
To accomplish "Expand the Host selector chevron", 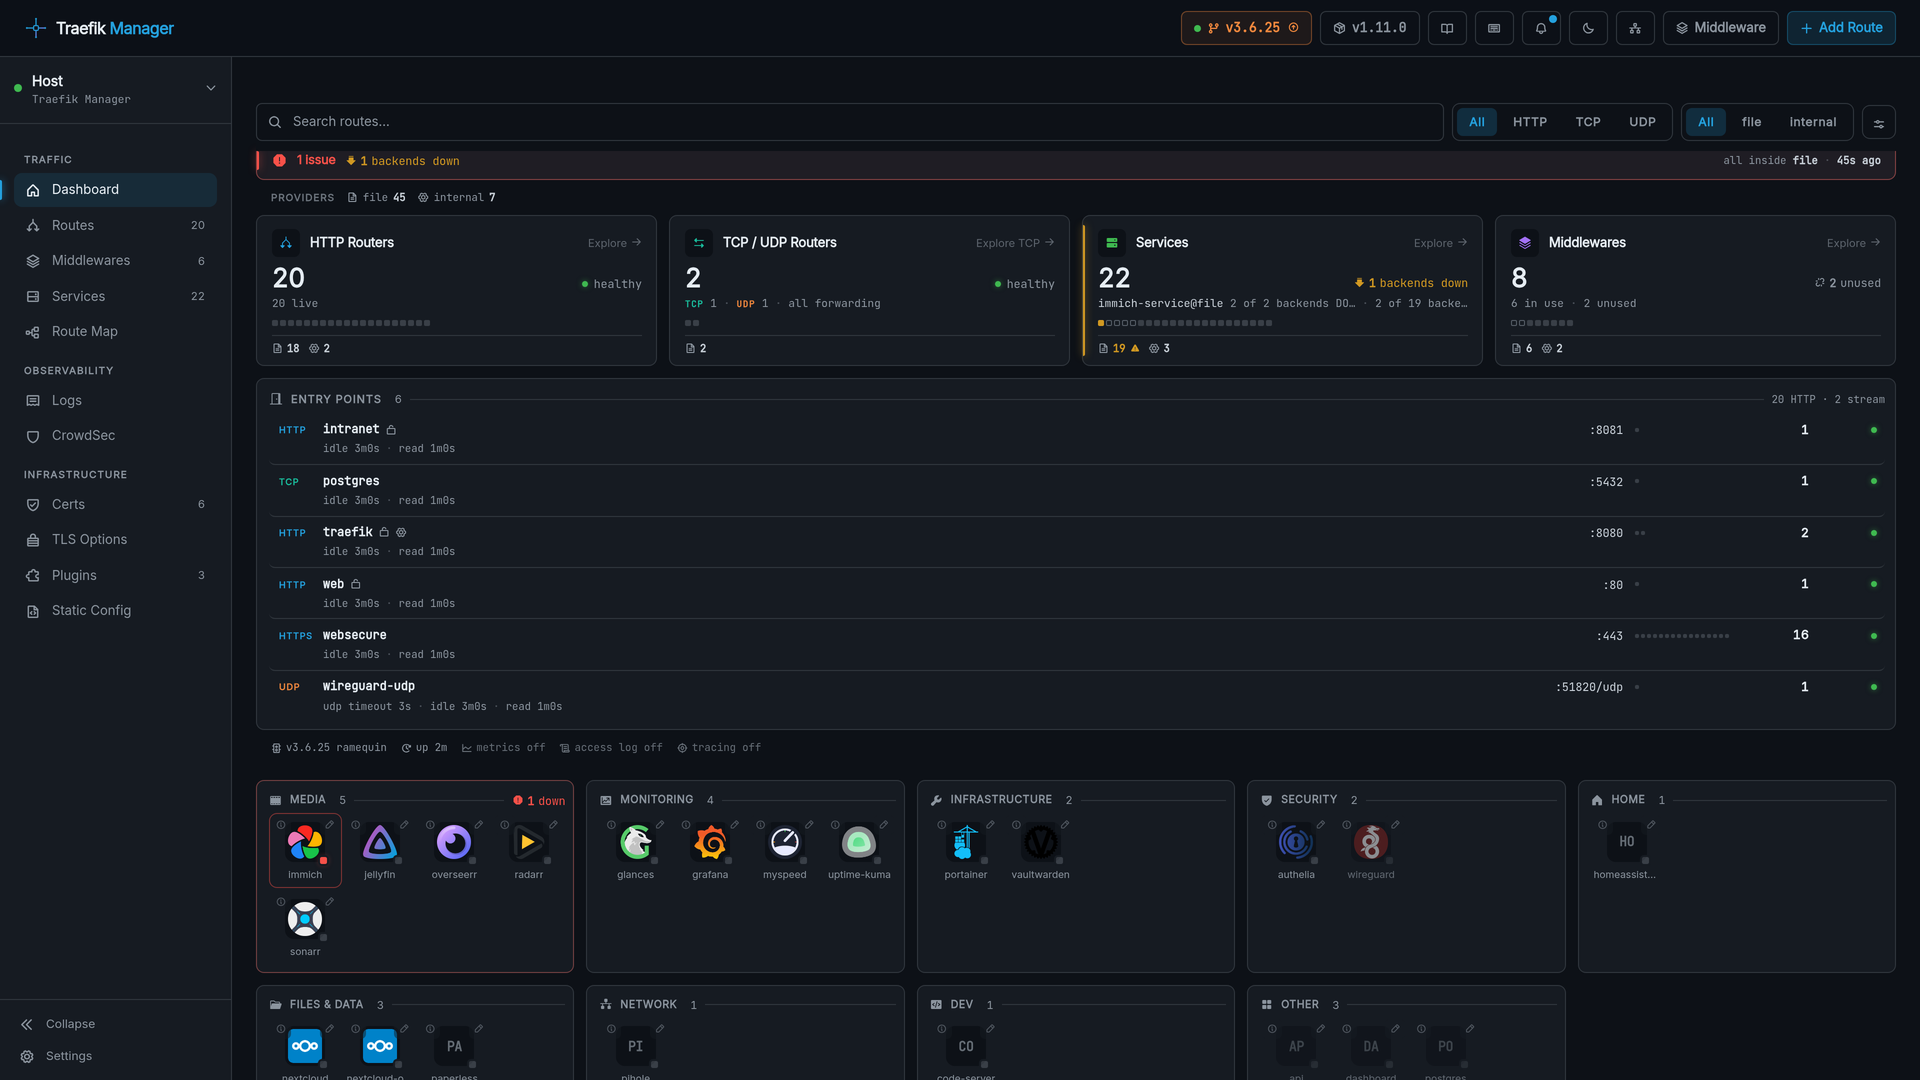I will click(211, 88).
